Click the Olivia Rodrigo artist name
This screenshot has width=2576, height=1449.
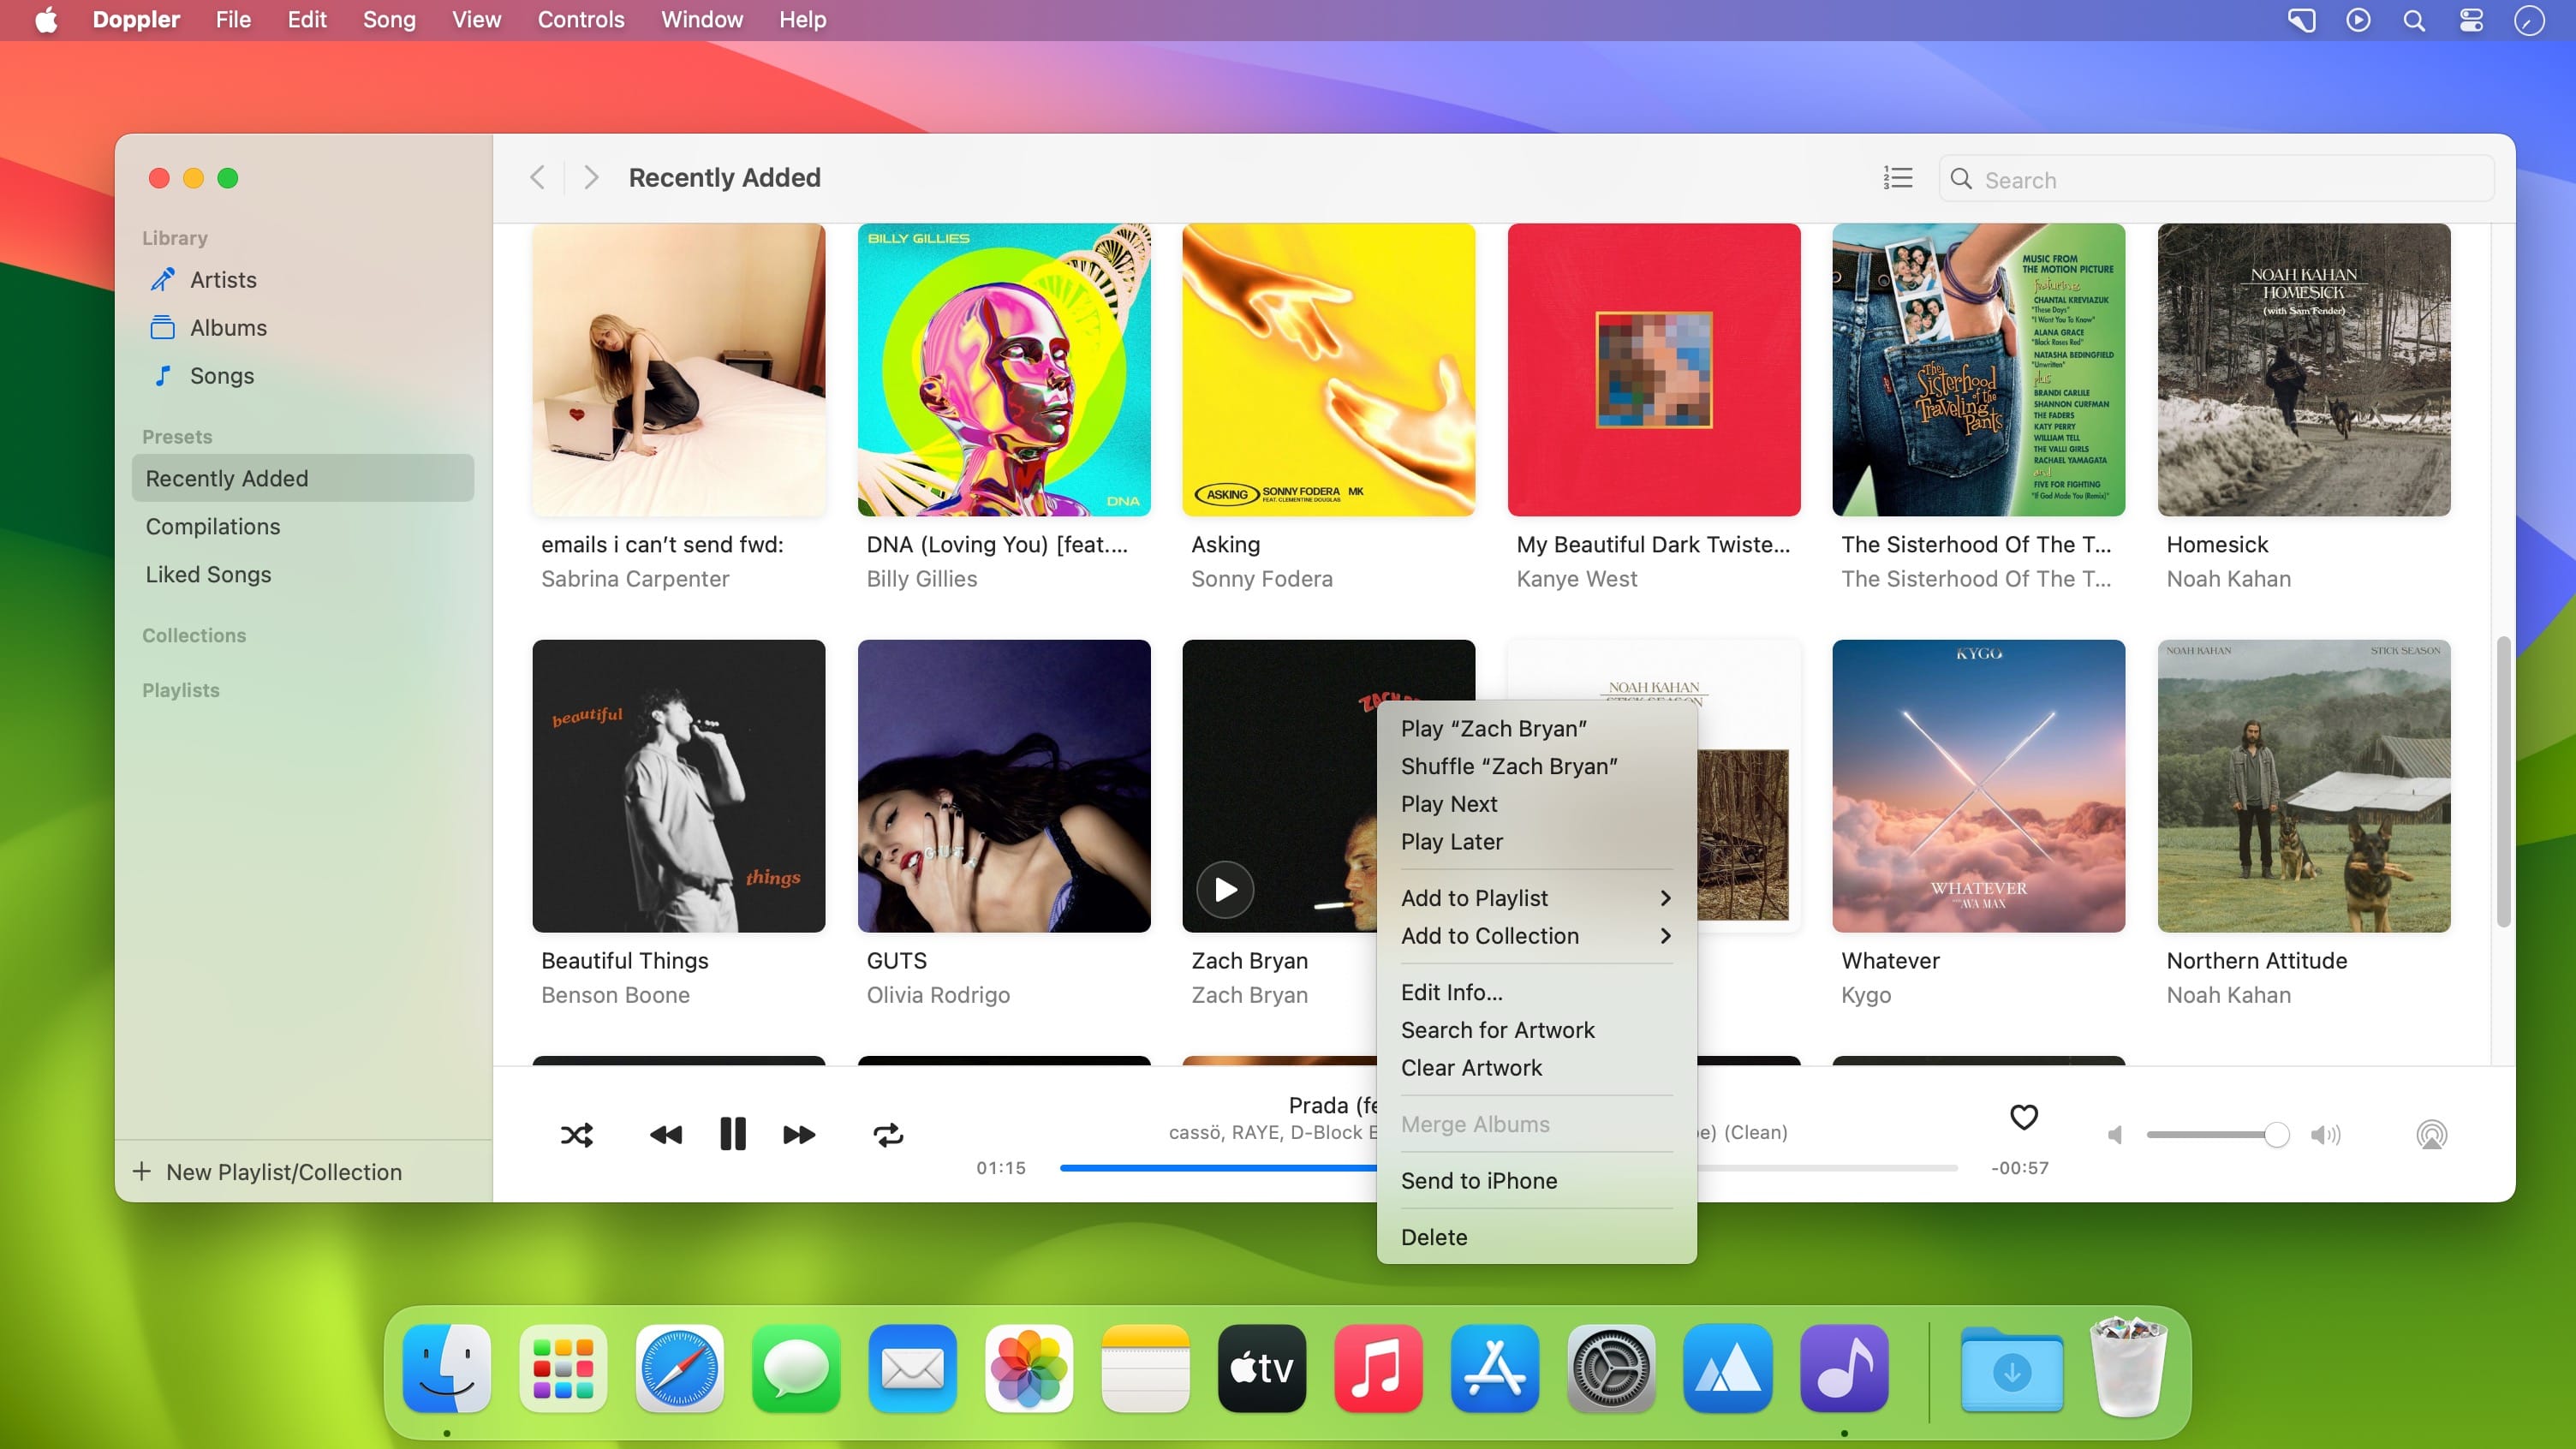click(938, 995)
